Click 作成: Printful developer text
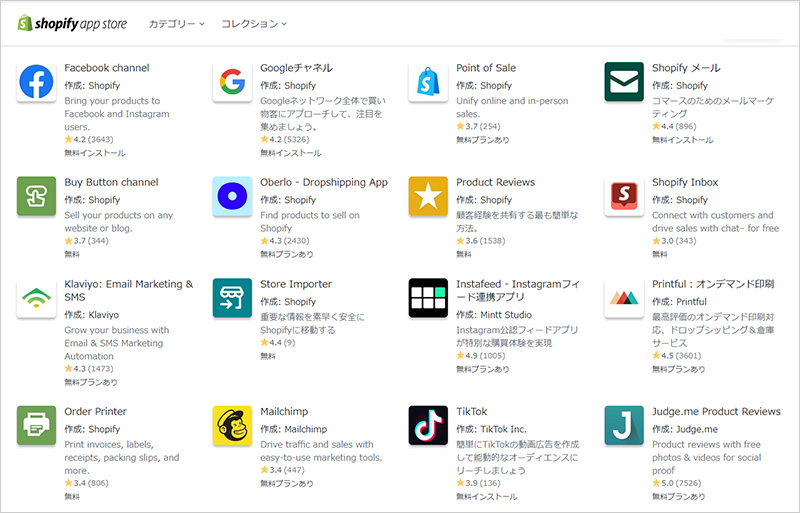Image resolution: width=800 pixels, height=513 pixels. pos(679,302)
